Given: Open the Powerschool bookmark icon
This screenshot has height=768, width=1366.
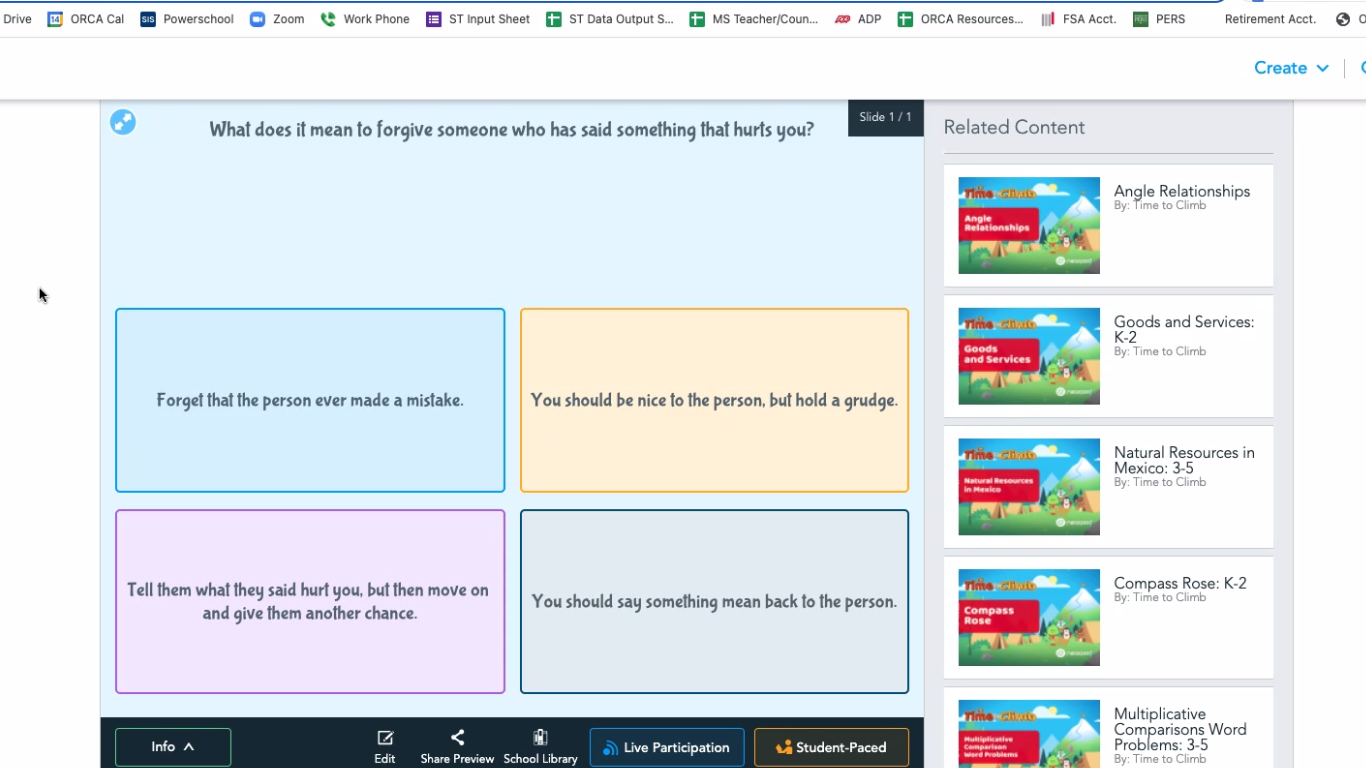Looking at the screenshot, I should click(148, 19).
